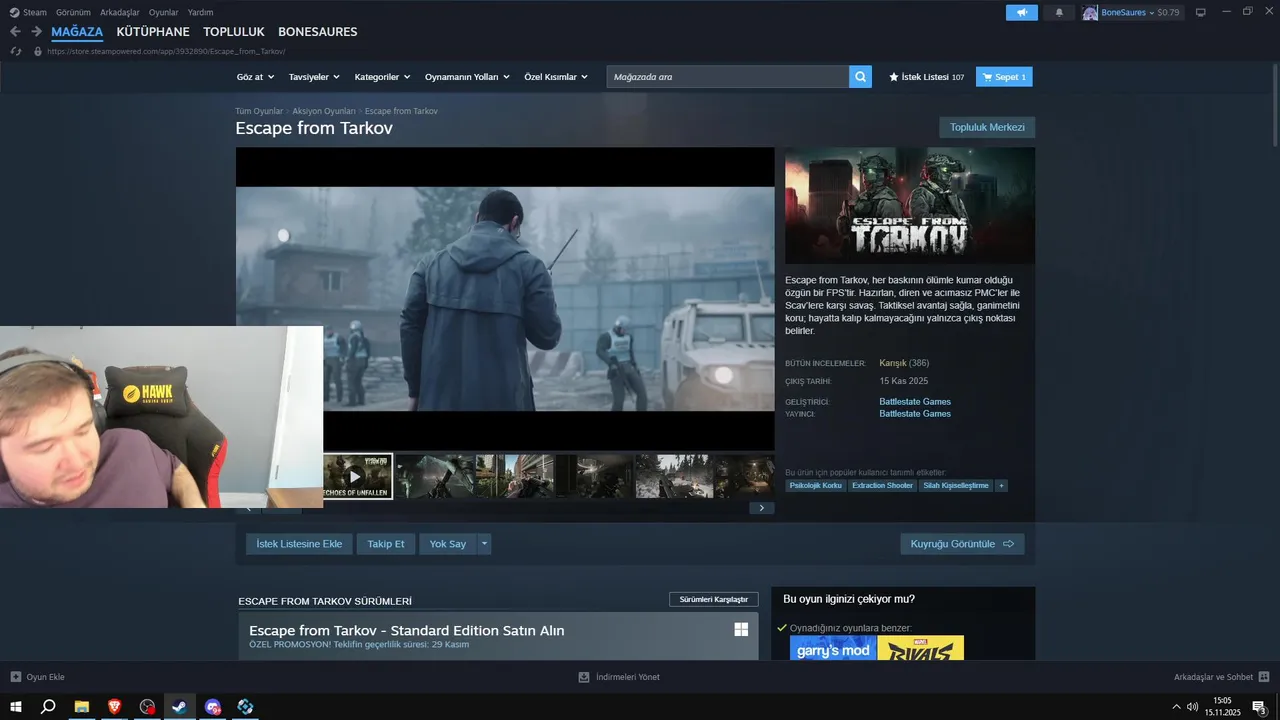Expand the Kategoriler dropdown
The image size is (1280, 720).
pos(382,77)
